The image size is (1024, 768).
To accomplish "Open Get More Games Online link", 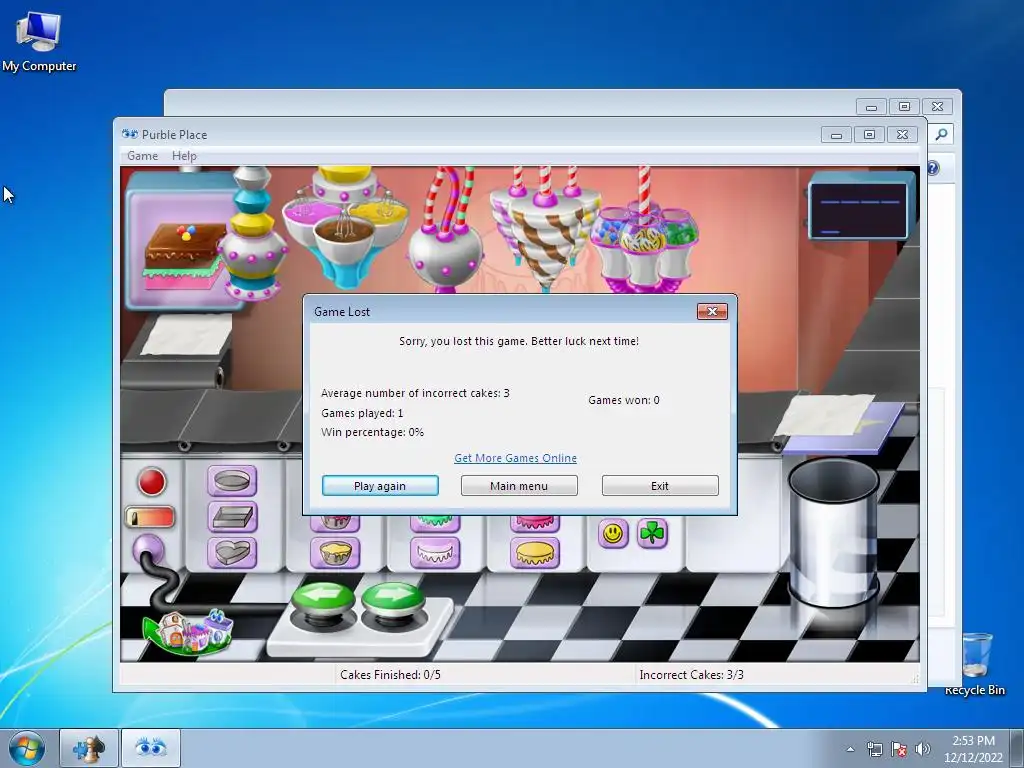I will click(x=515, y=458).
